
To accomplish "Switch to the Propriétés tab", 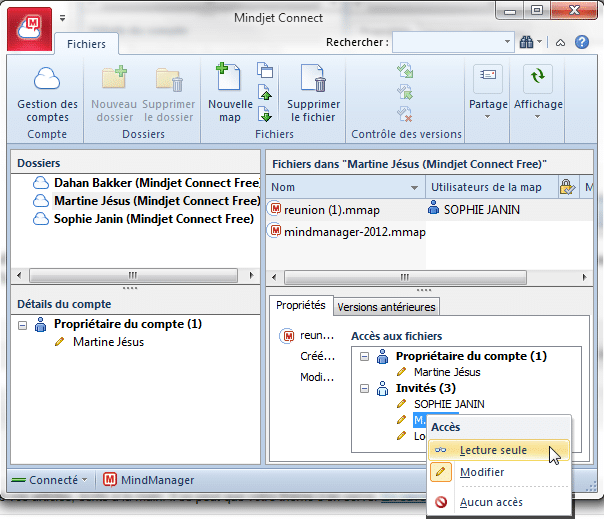I will tap(300, 305).
